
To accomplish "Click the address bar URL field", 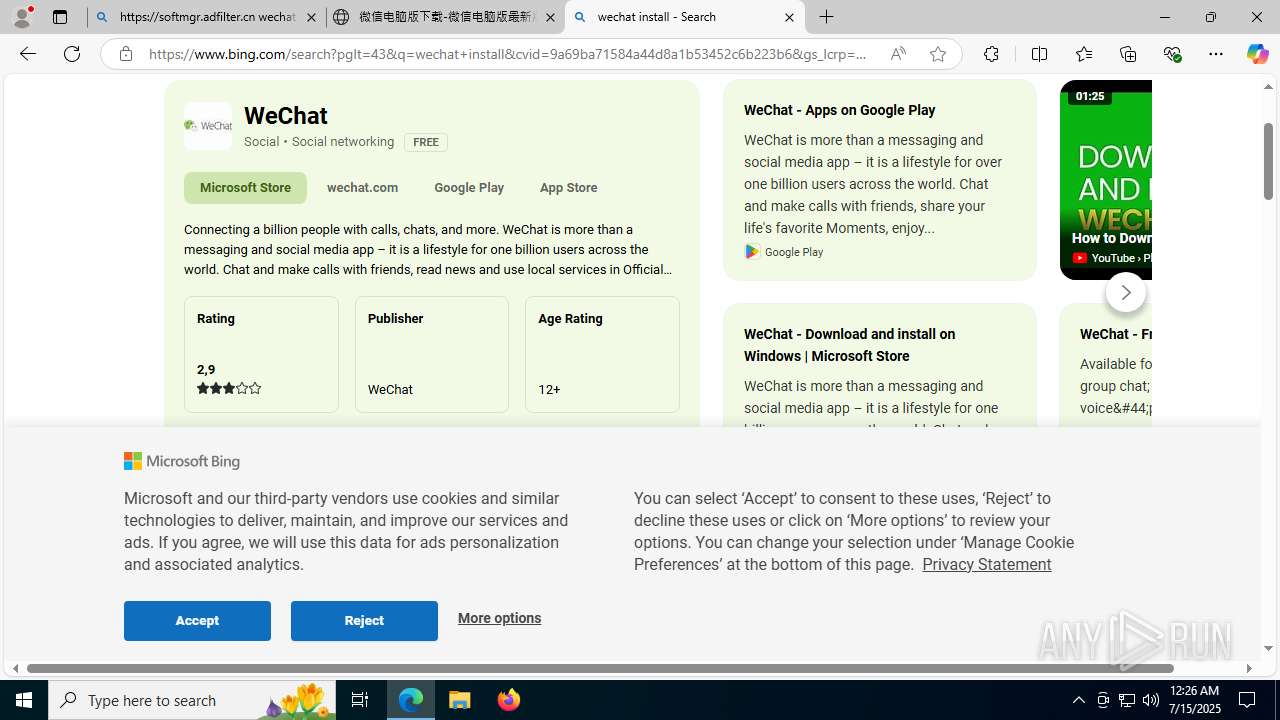I will (508, 54).
